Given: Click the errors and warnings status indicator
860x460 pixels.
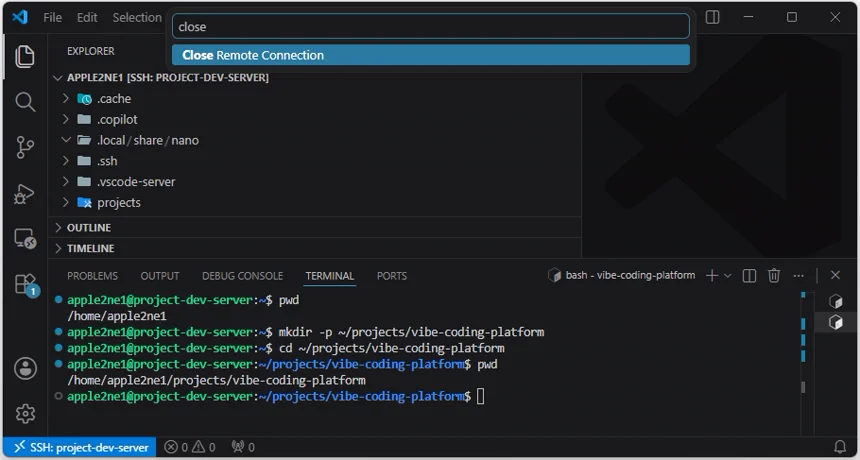Looking at the screenshot, I should coord(190,447).
